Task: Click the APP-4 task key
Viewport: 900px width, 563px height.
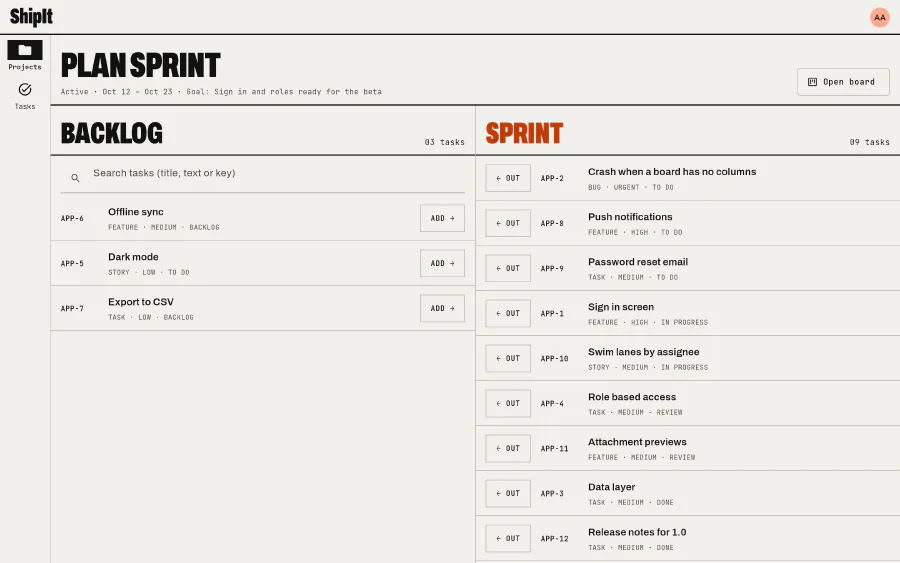Action: [552, 403]
